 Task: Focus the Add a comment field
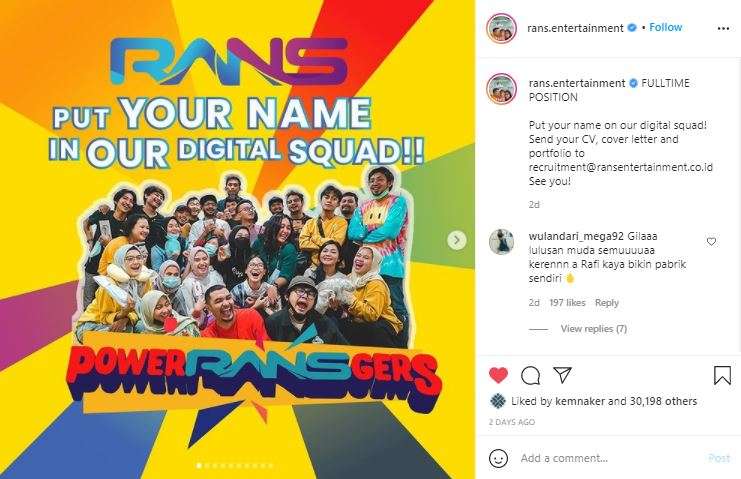click(610, 458)
